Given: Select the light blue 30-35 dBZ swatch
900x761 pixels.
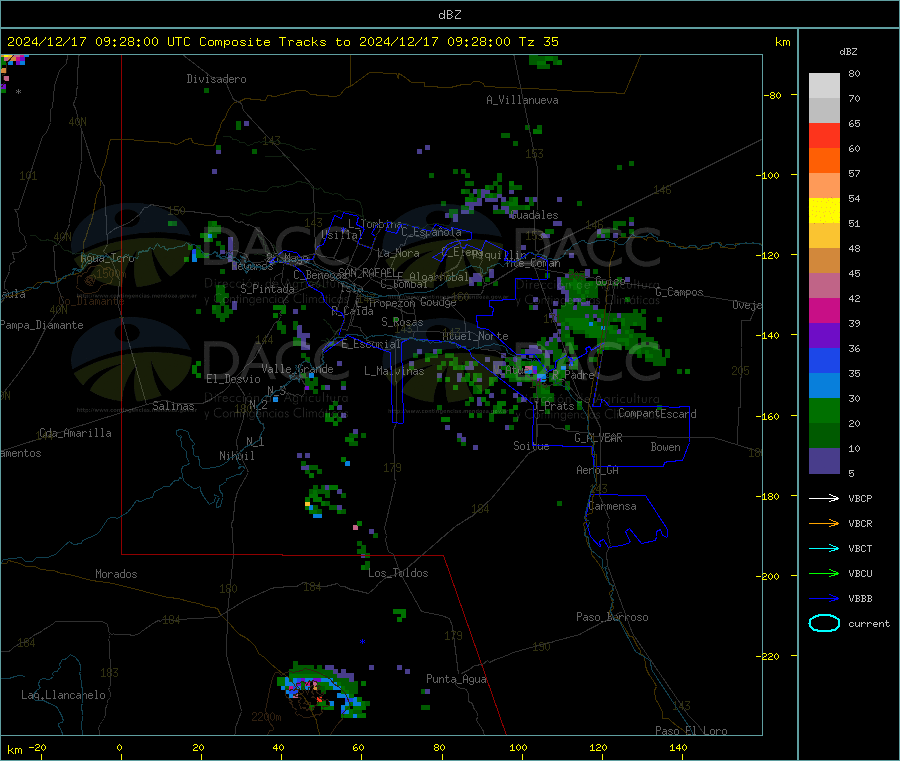Looking at the screenshot, I should click(x=824, y=386).
